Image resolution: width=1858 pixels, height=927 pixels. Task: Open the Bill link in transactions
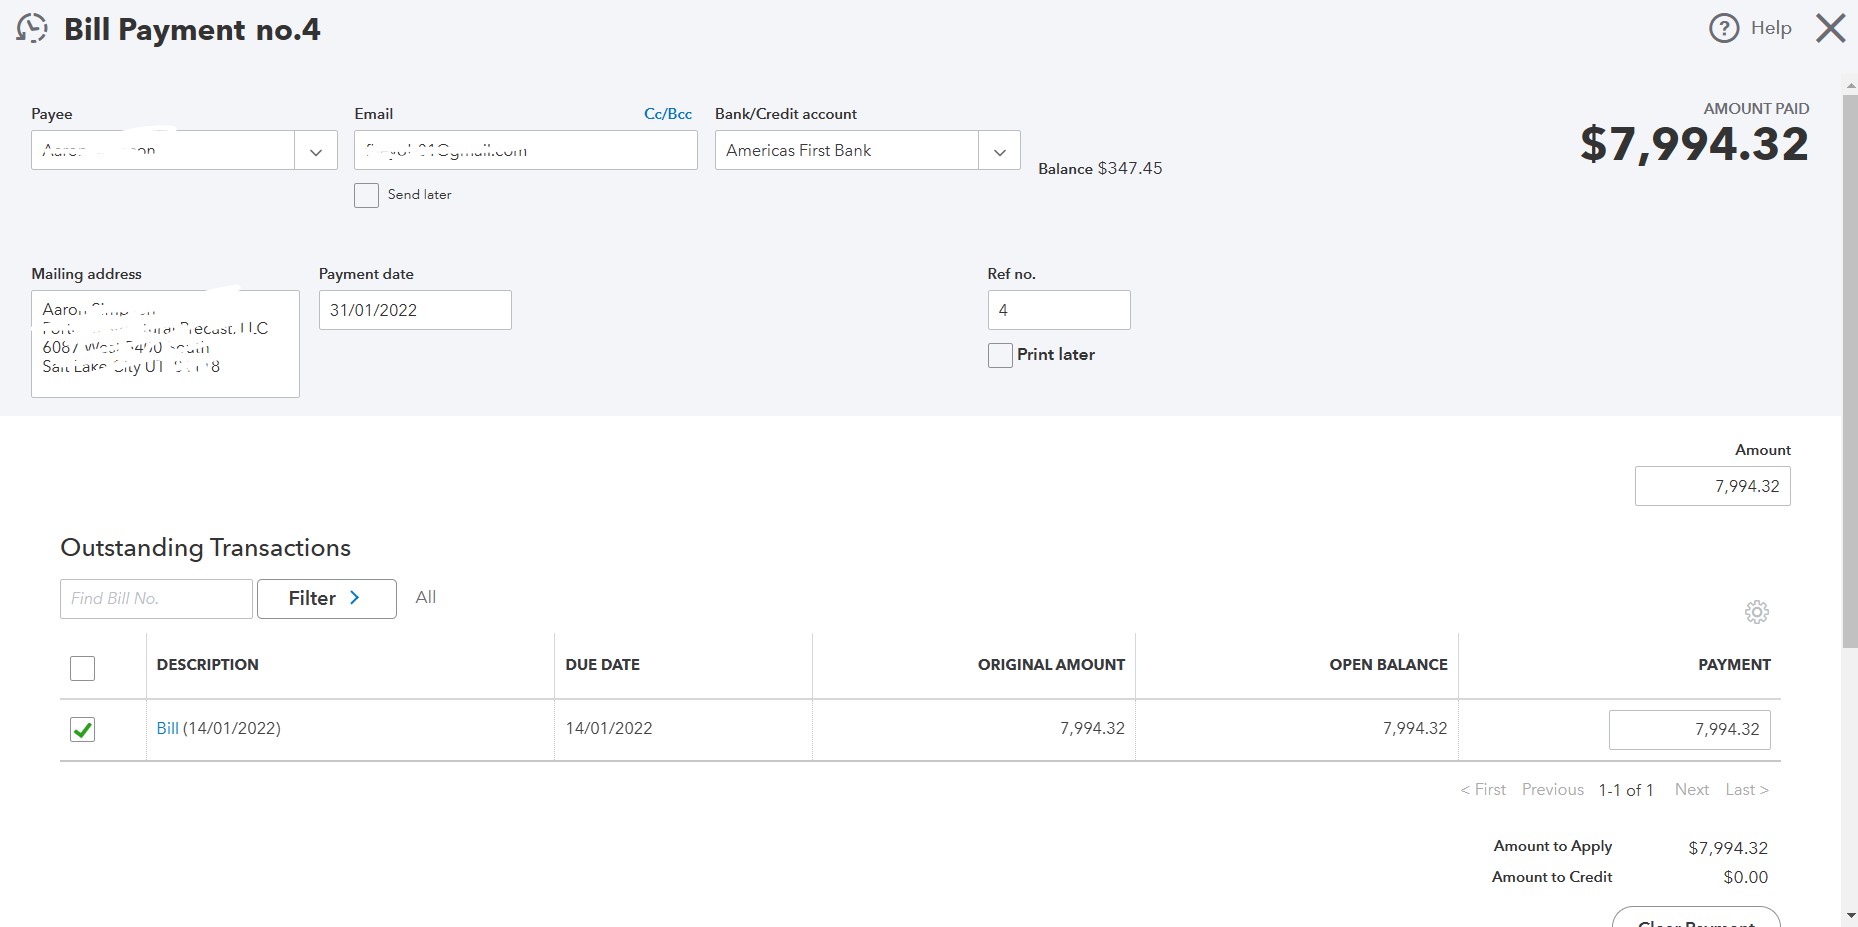(x=167, y=729)
